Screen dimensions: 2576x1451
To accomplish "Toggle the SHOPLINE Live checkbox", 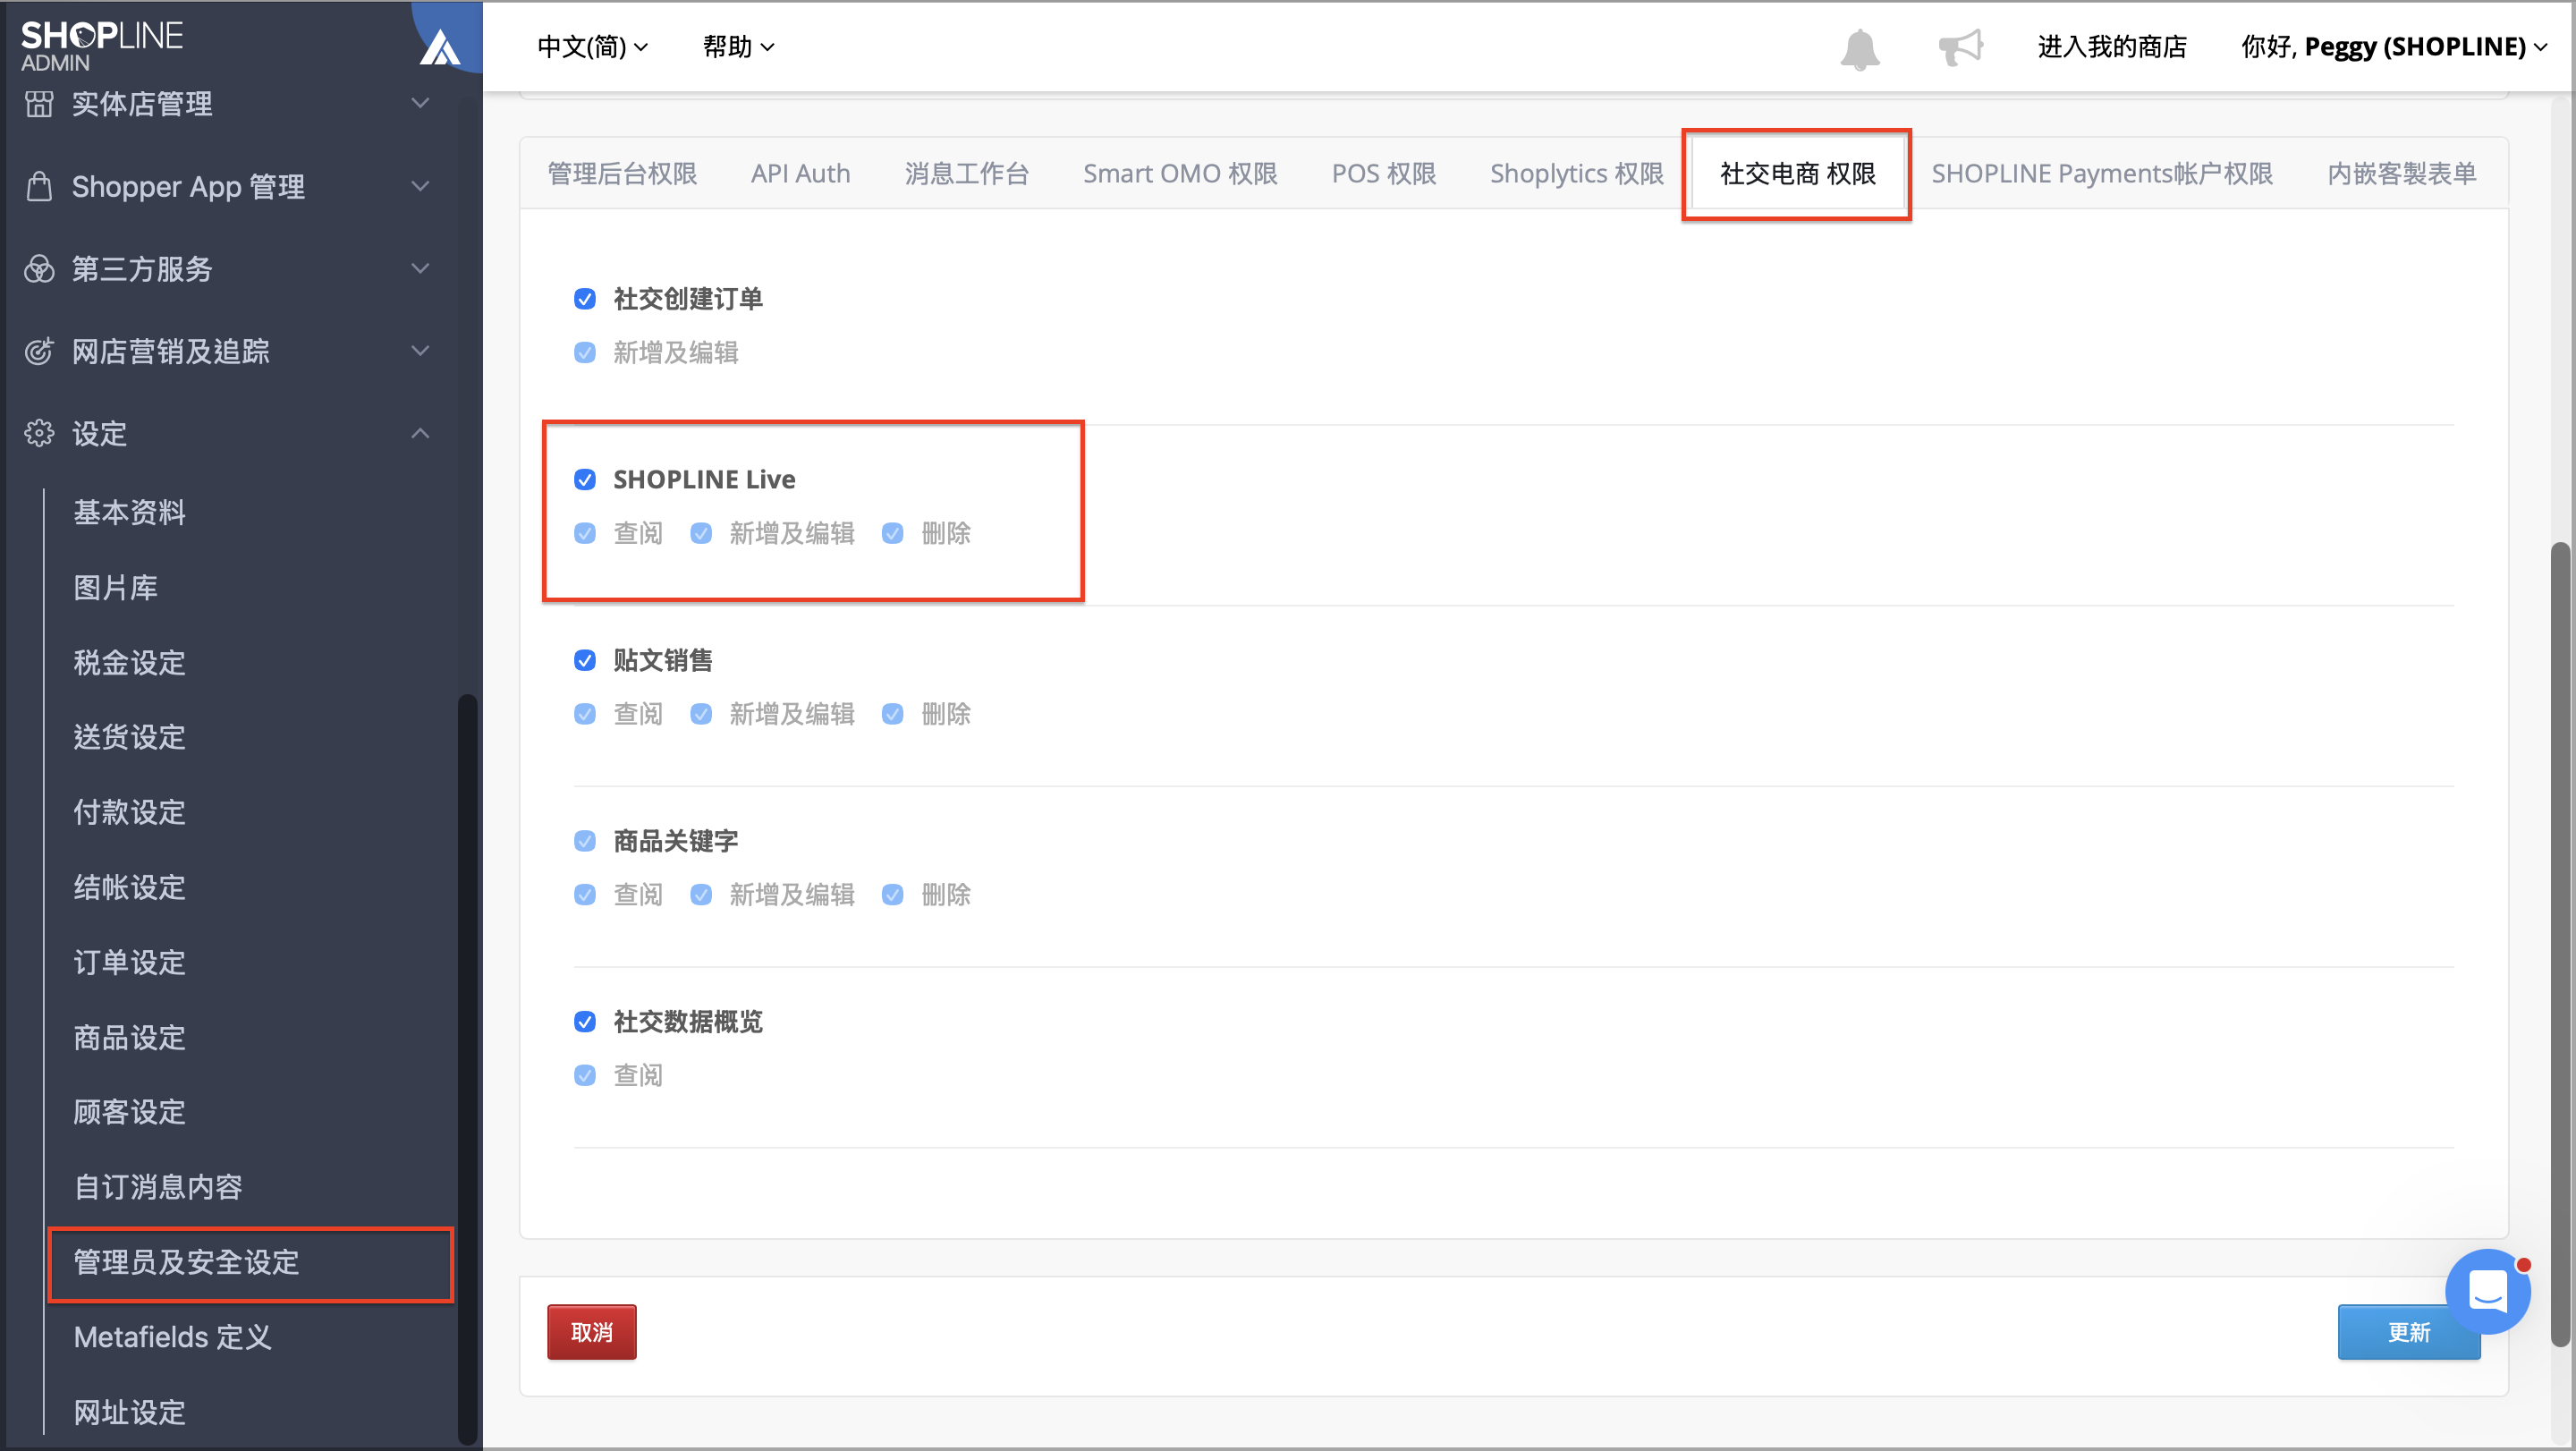I will pos(585,479).
